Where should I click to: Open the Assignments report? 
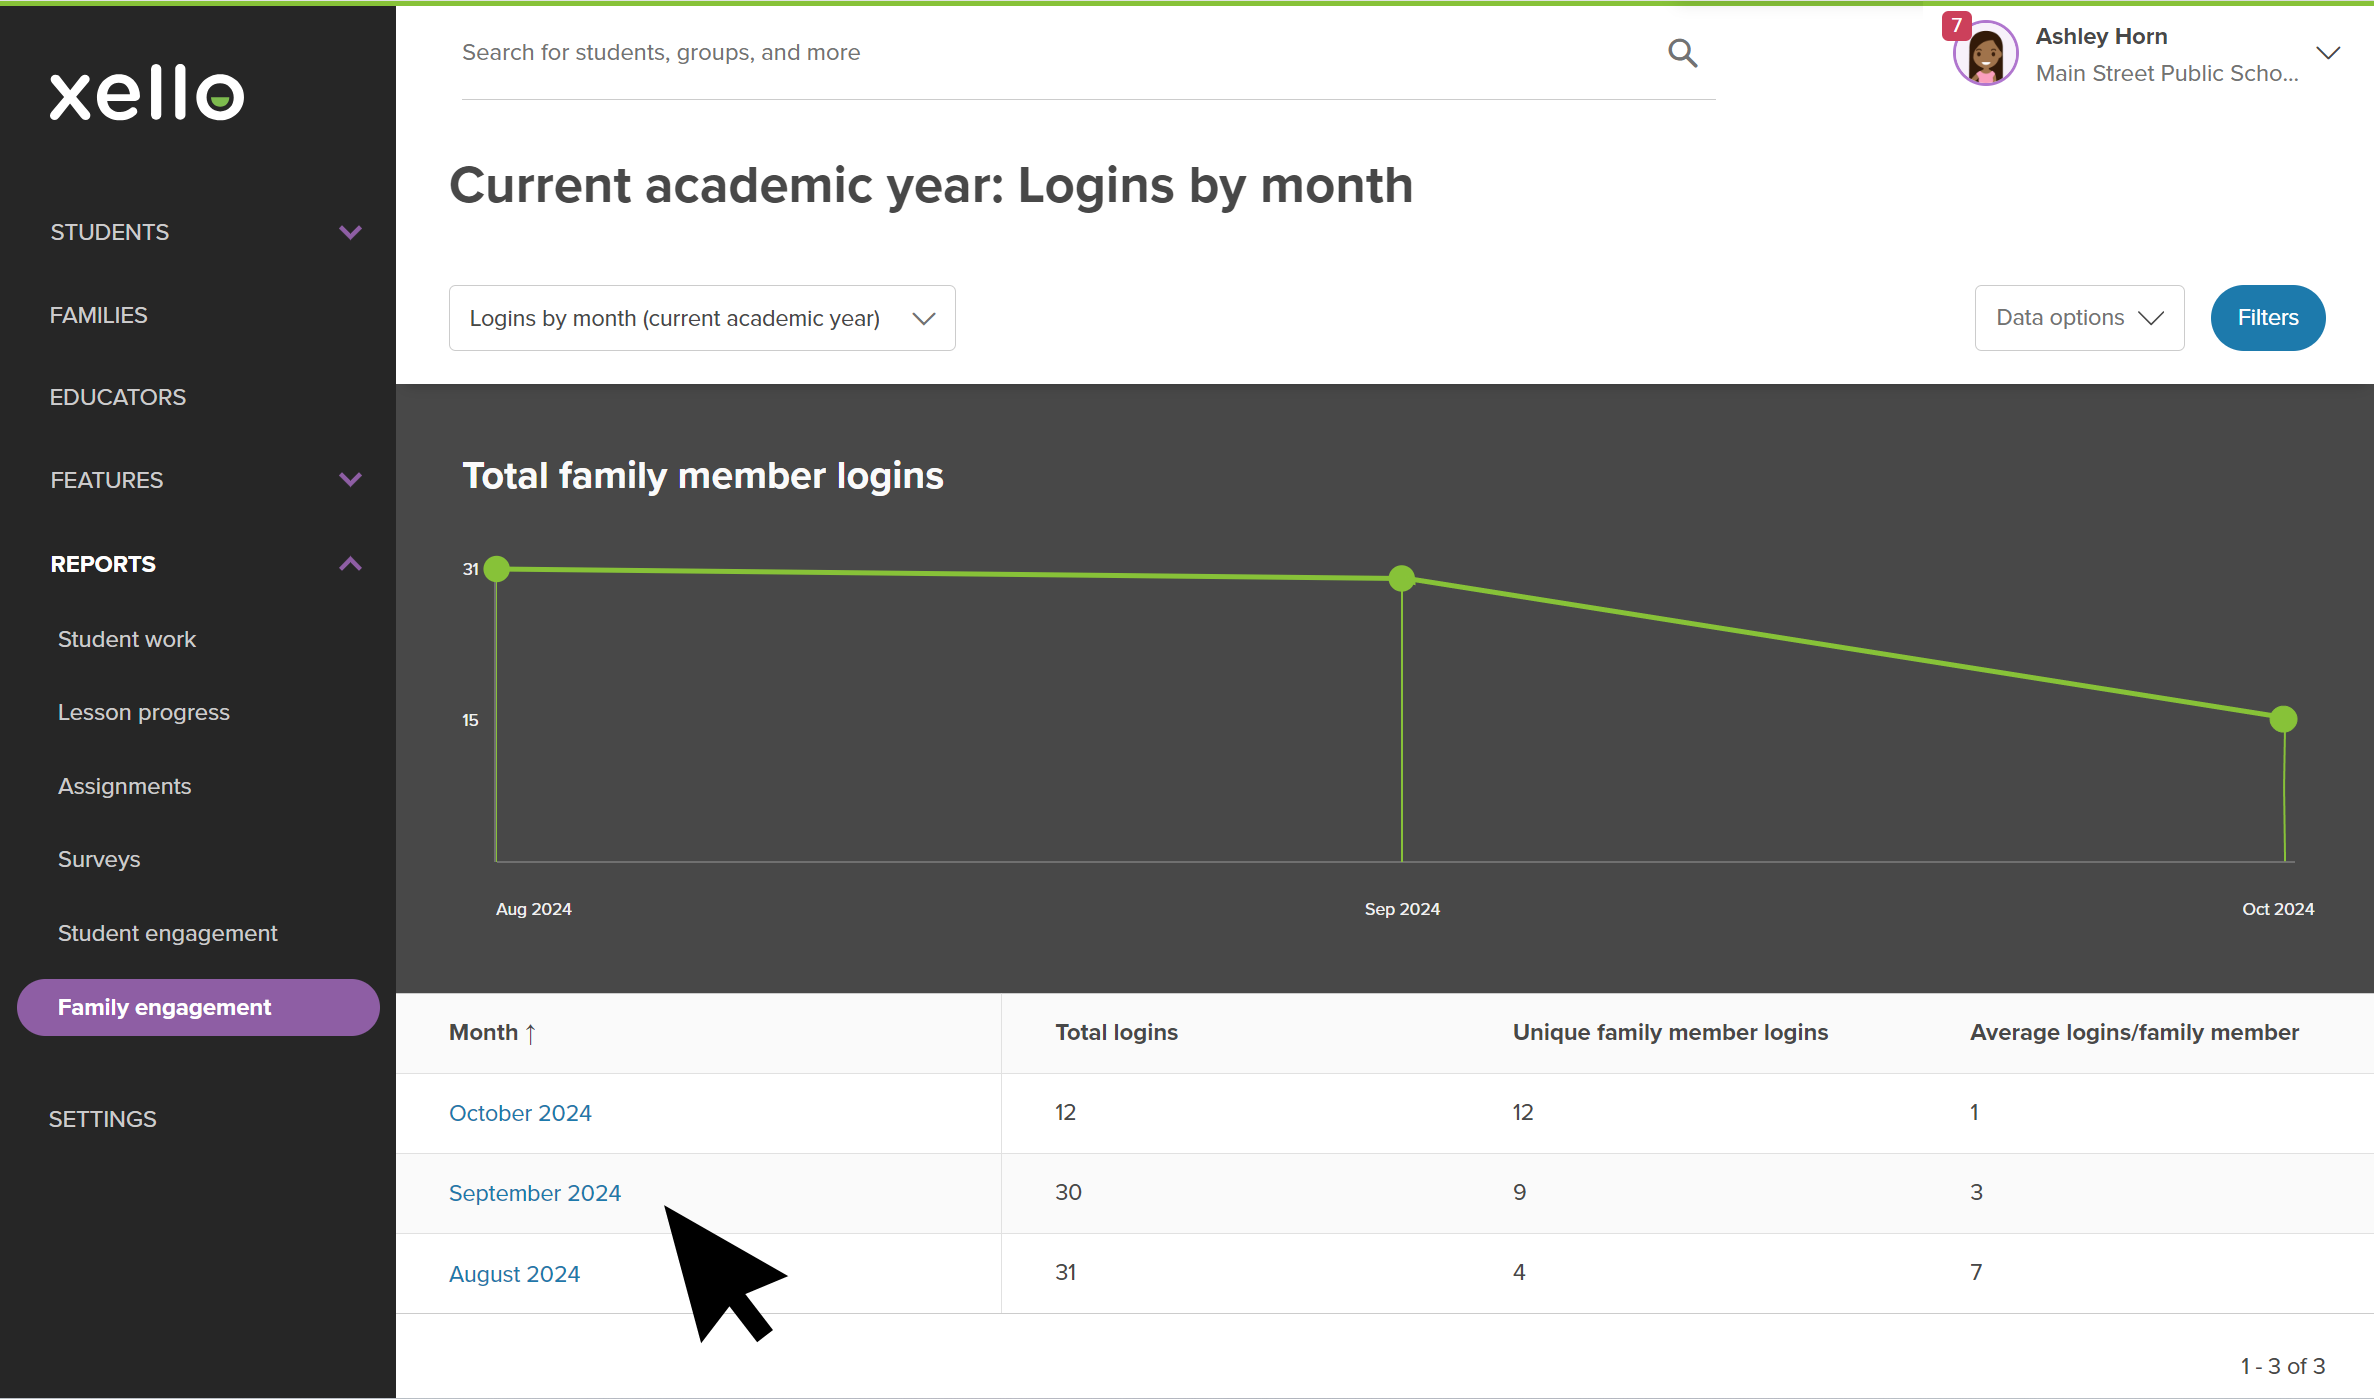125,786
